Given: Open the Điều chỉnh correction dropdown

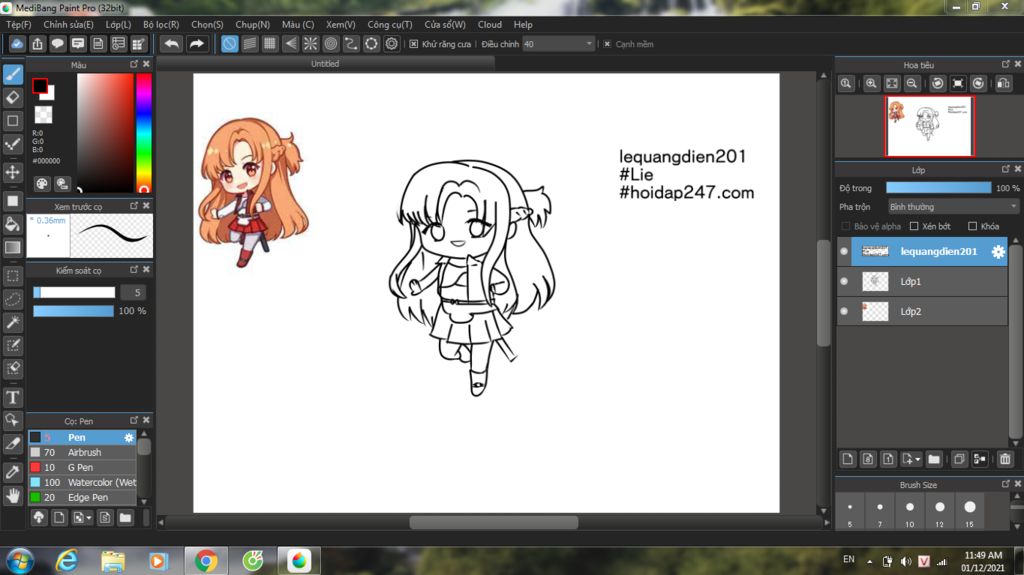Looking at the screenshot, I should pos(558,44).
